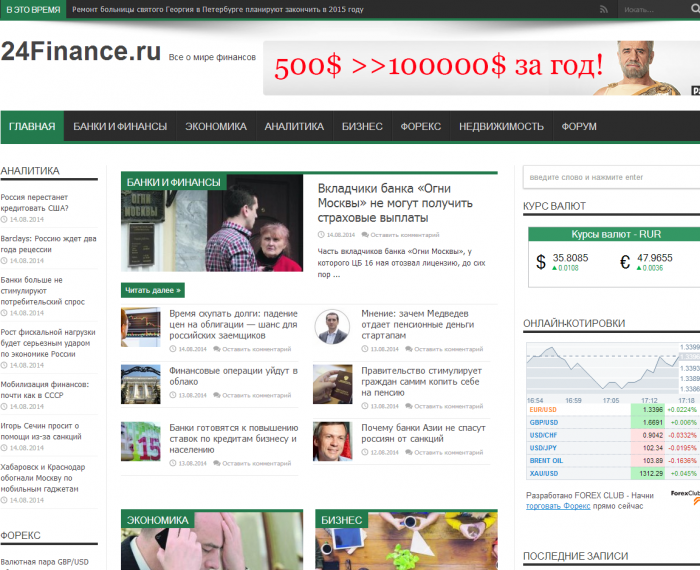Screen dimensions: 700x570
Task: Go to ЭКОНОМИКА menu section
Action: click(216, 127)
